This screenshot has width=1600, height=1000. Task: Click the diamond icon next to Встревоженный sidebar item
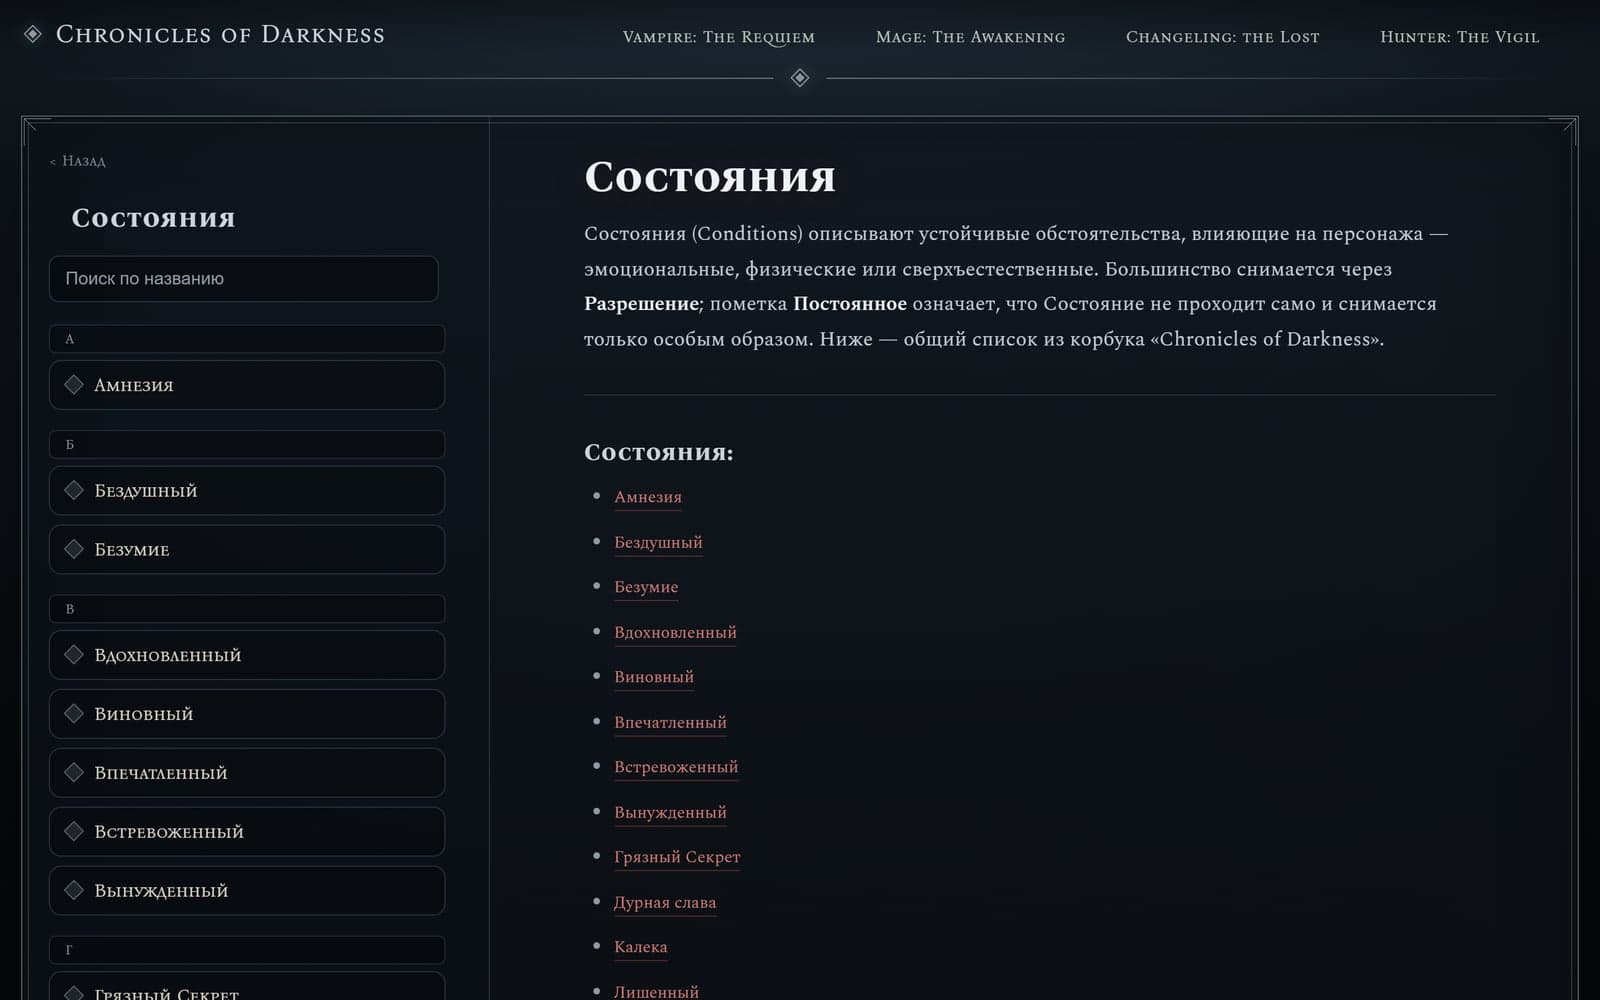click(x=74, y=832)
